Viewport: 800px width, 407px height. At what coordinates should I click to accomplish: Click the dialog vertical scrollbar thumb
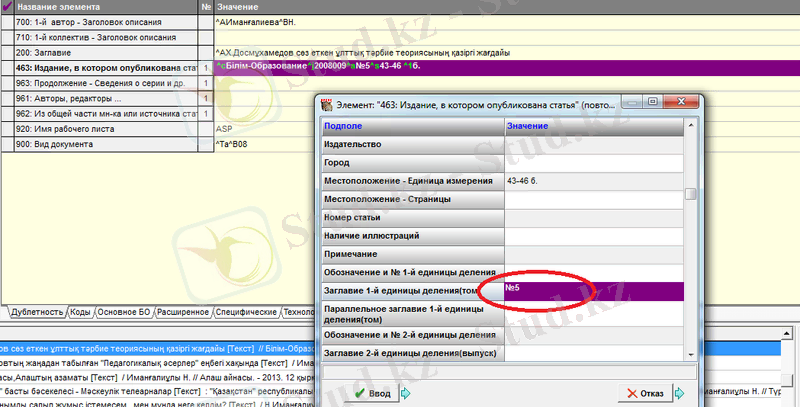pyautogui.click(x=691, y=194)
